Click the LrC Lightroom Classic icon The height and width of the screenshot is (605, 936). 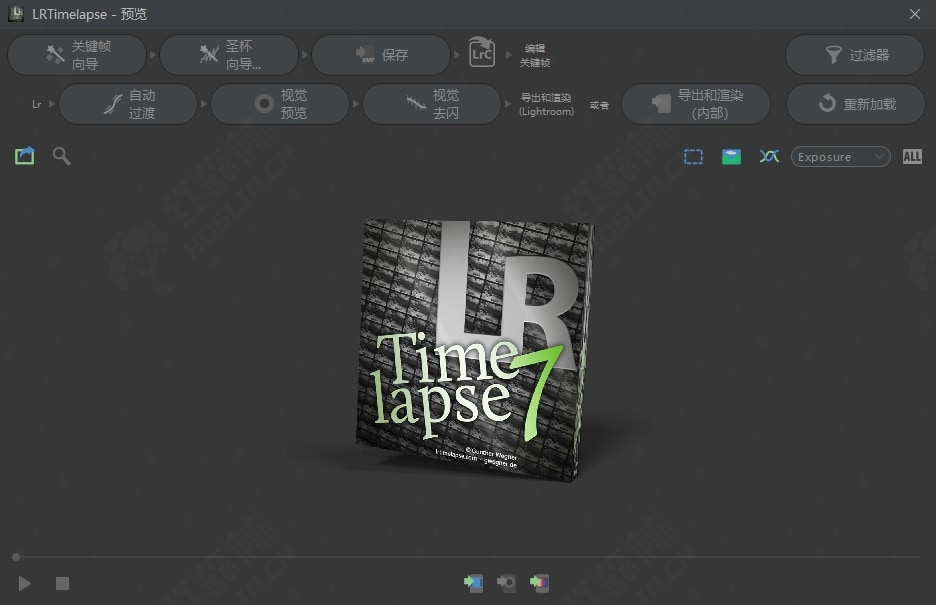tap(481, 53)
